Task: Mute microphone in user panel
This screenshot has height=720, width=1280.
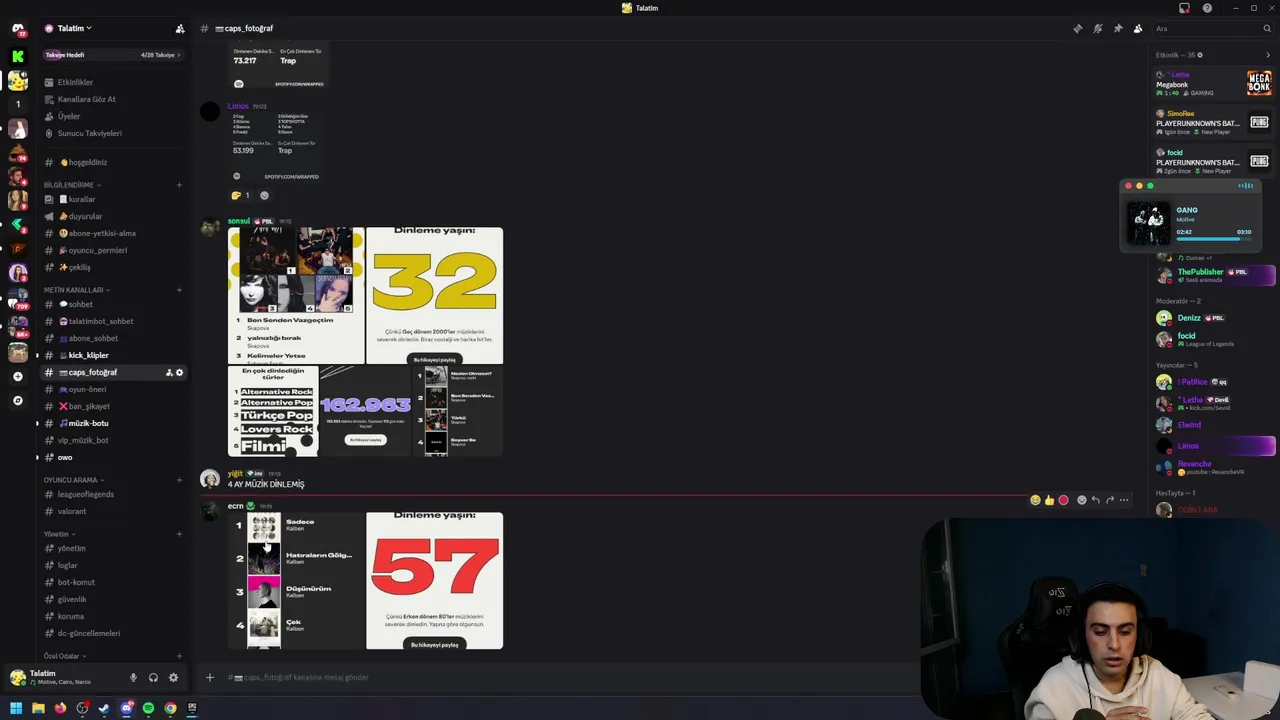Action: pos(133,677)
